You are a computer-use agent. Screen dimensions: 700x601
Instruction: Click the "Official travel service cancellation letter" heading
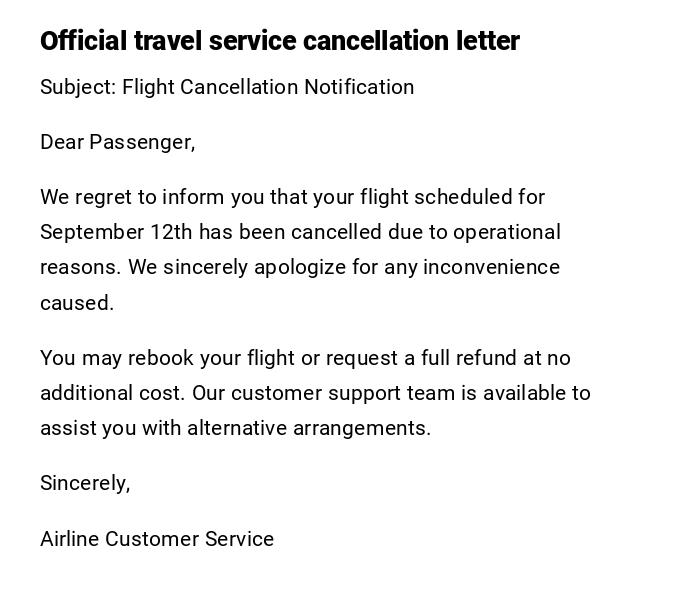pos(279,41)
